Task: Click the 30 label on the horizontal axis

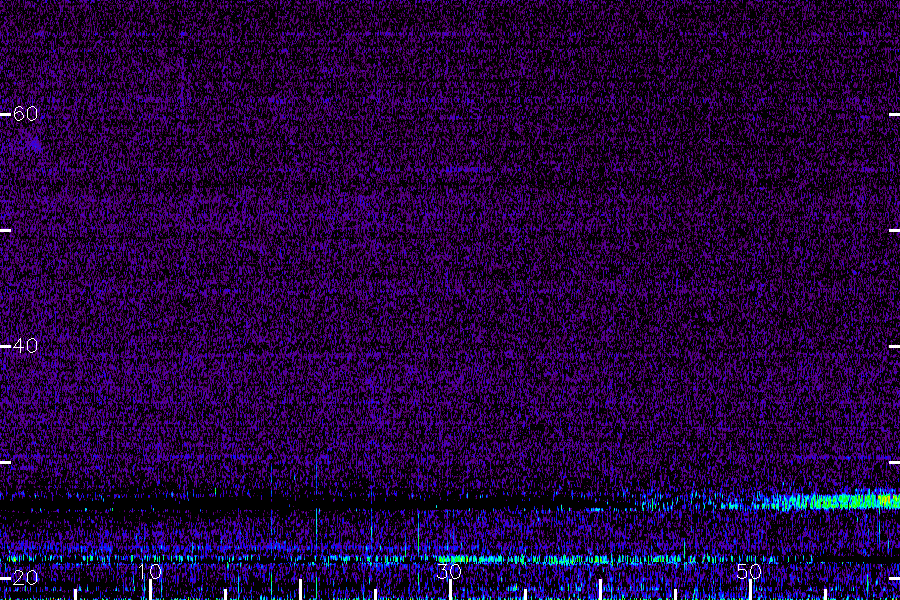Action: (x=449, y=571)
